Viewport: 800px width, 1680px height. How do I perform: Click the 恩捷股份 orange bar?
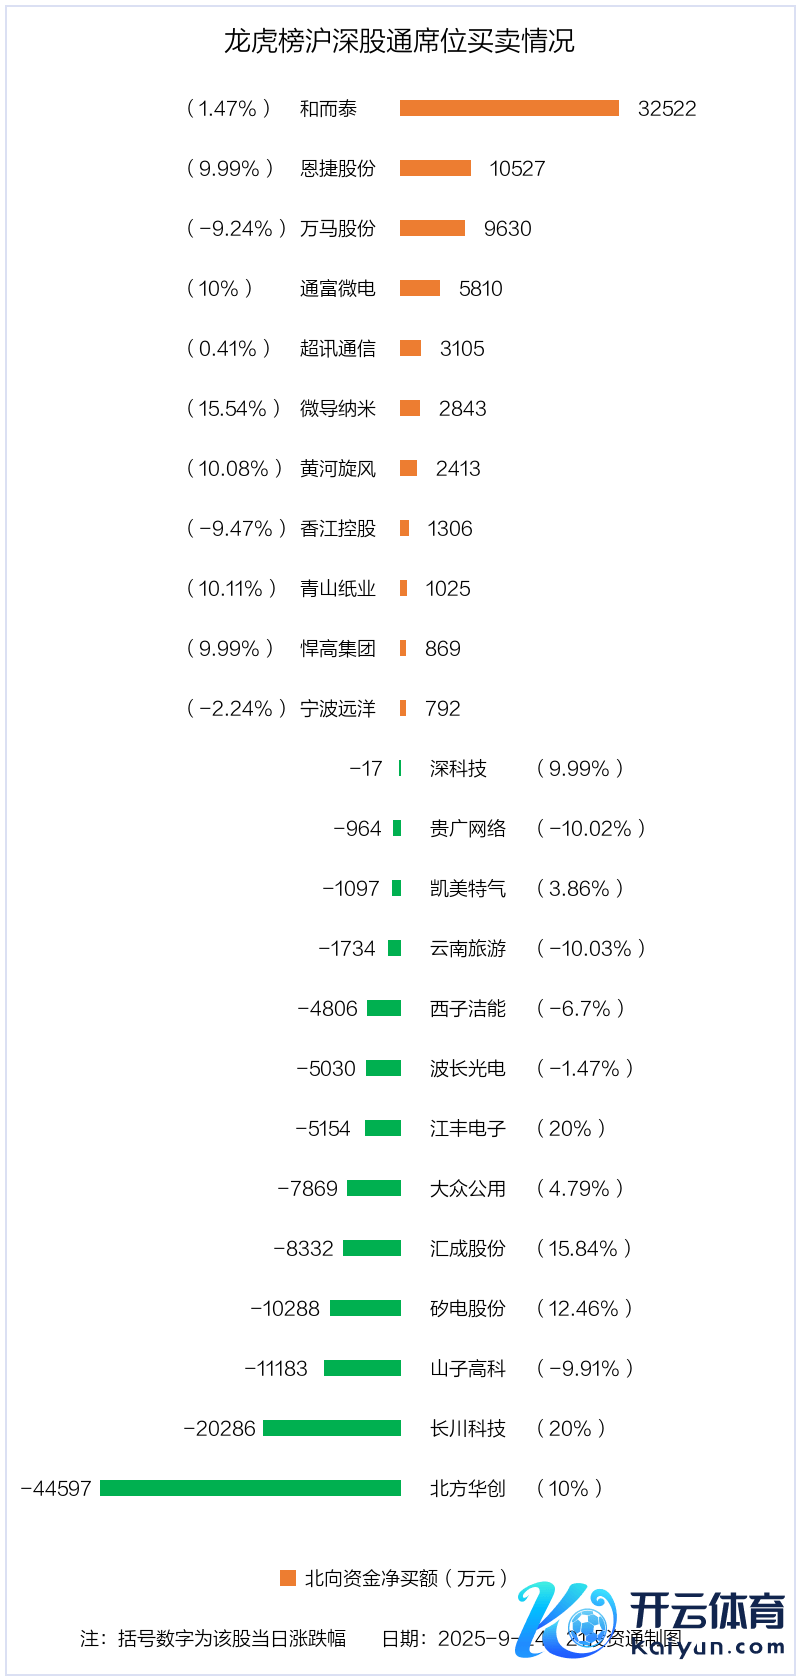[x=435, y=168]
